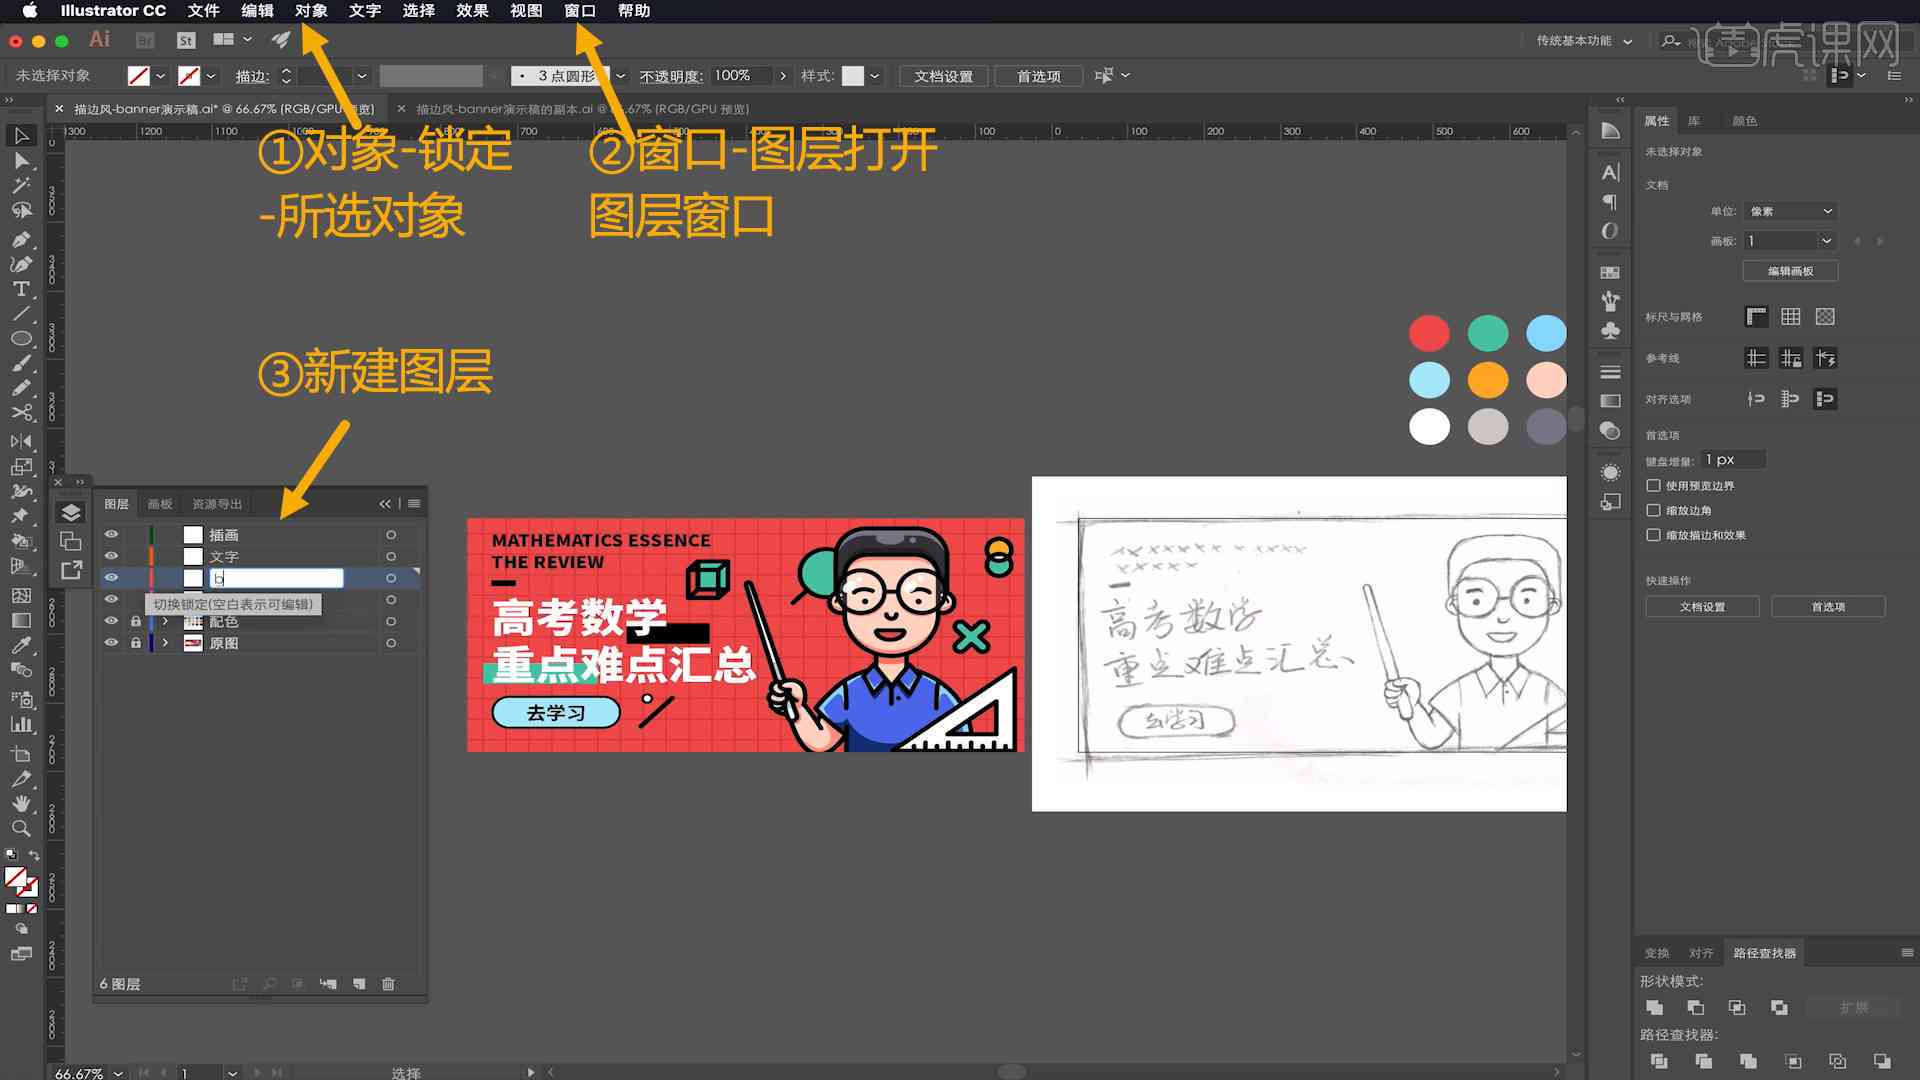Select the Type tool in toolbar

point(18,287)
